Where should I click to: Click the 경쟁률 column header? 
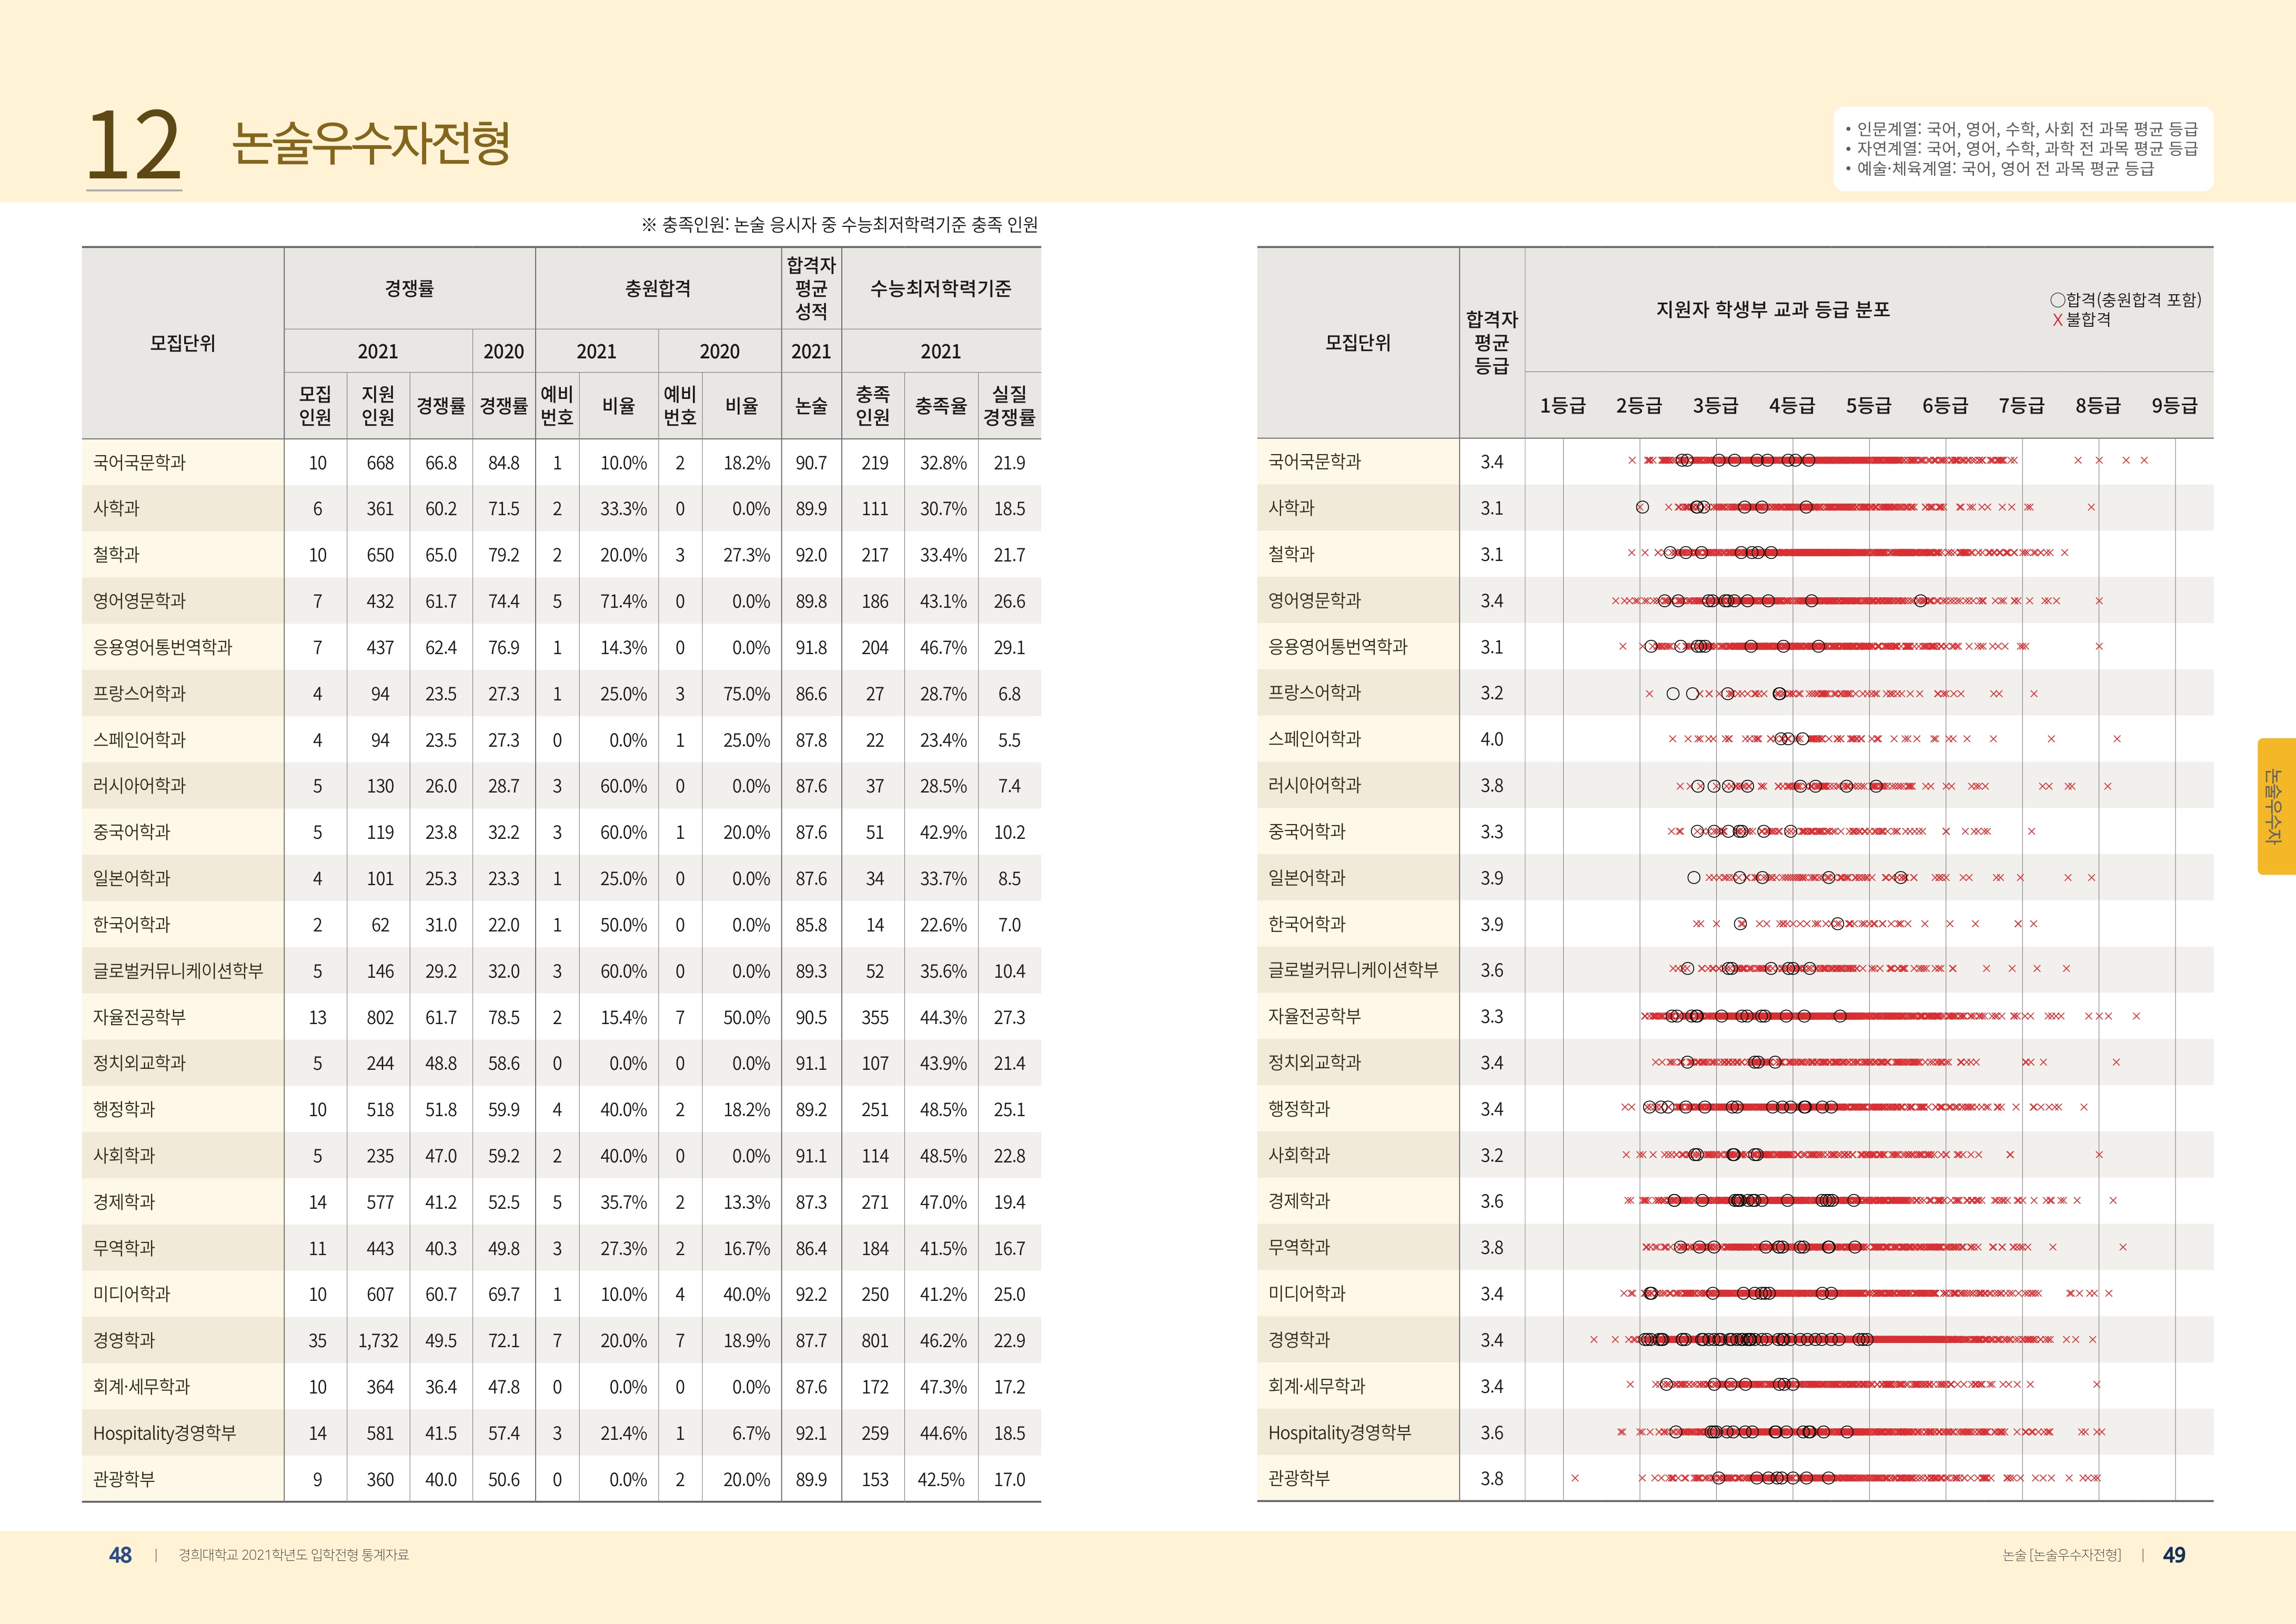tap(409, 288)
